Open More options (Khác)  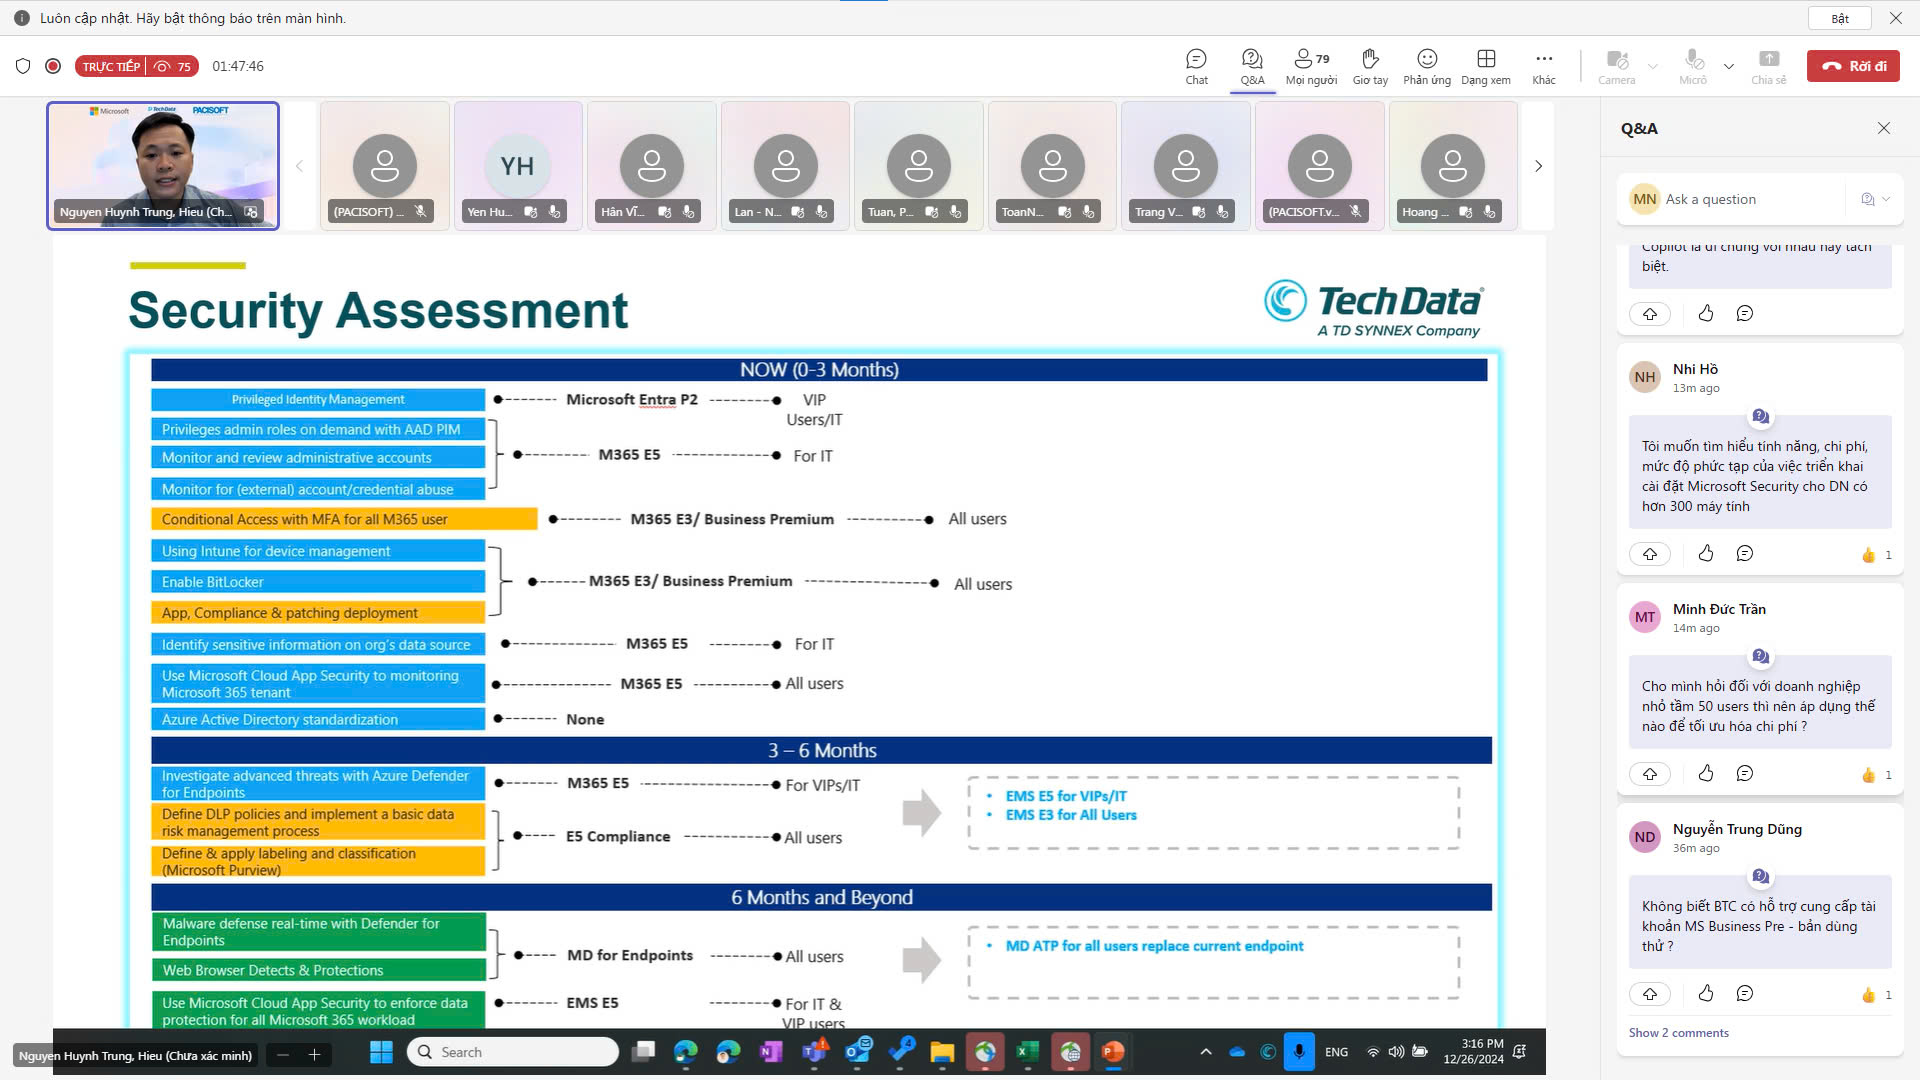tap(1544, 66)
